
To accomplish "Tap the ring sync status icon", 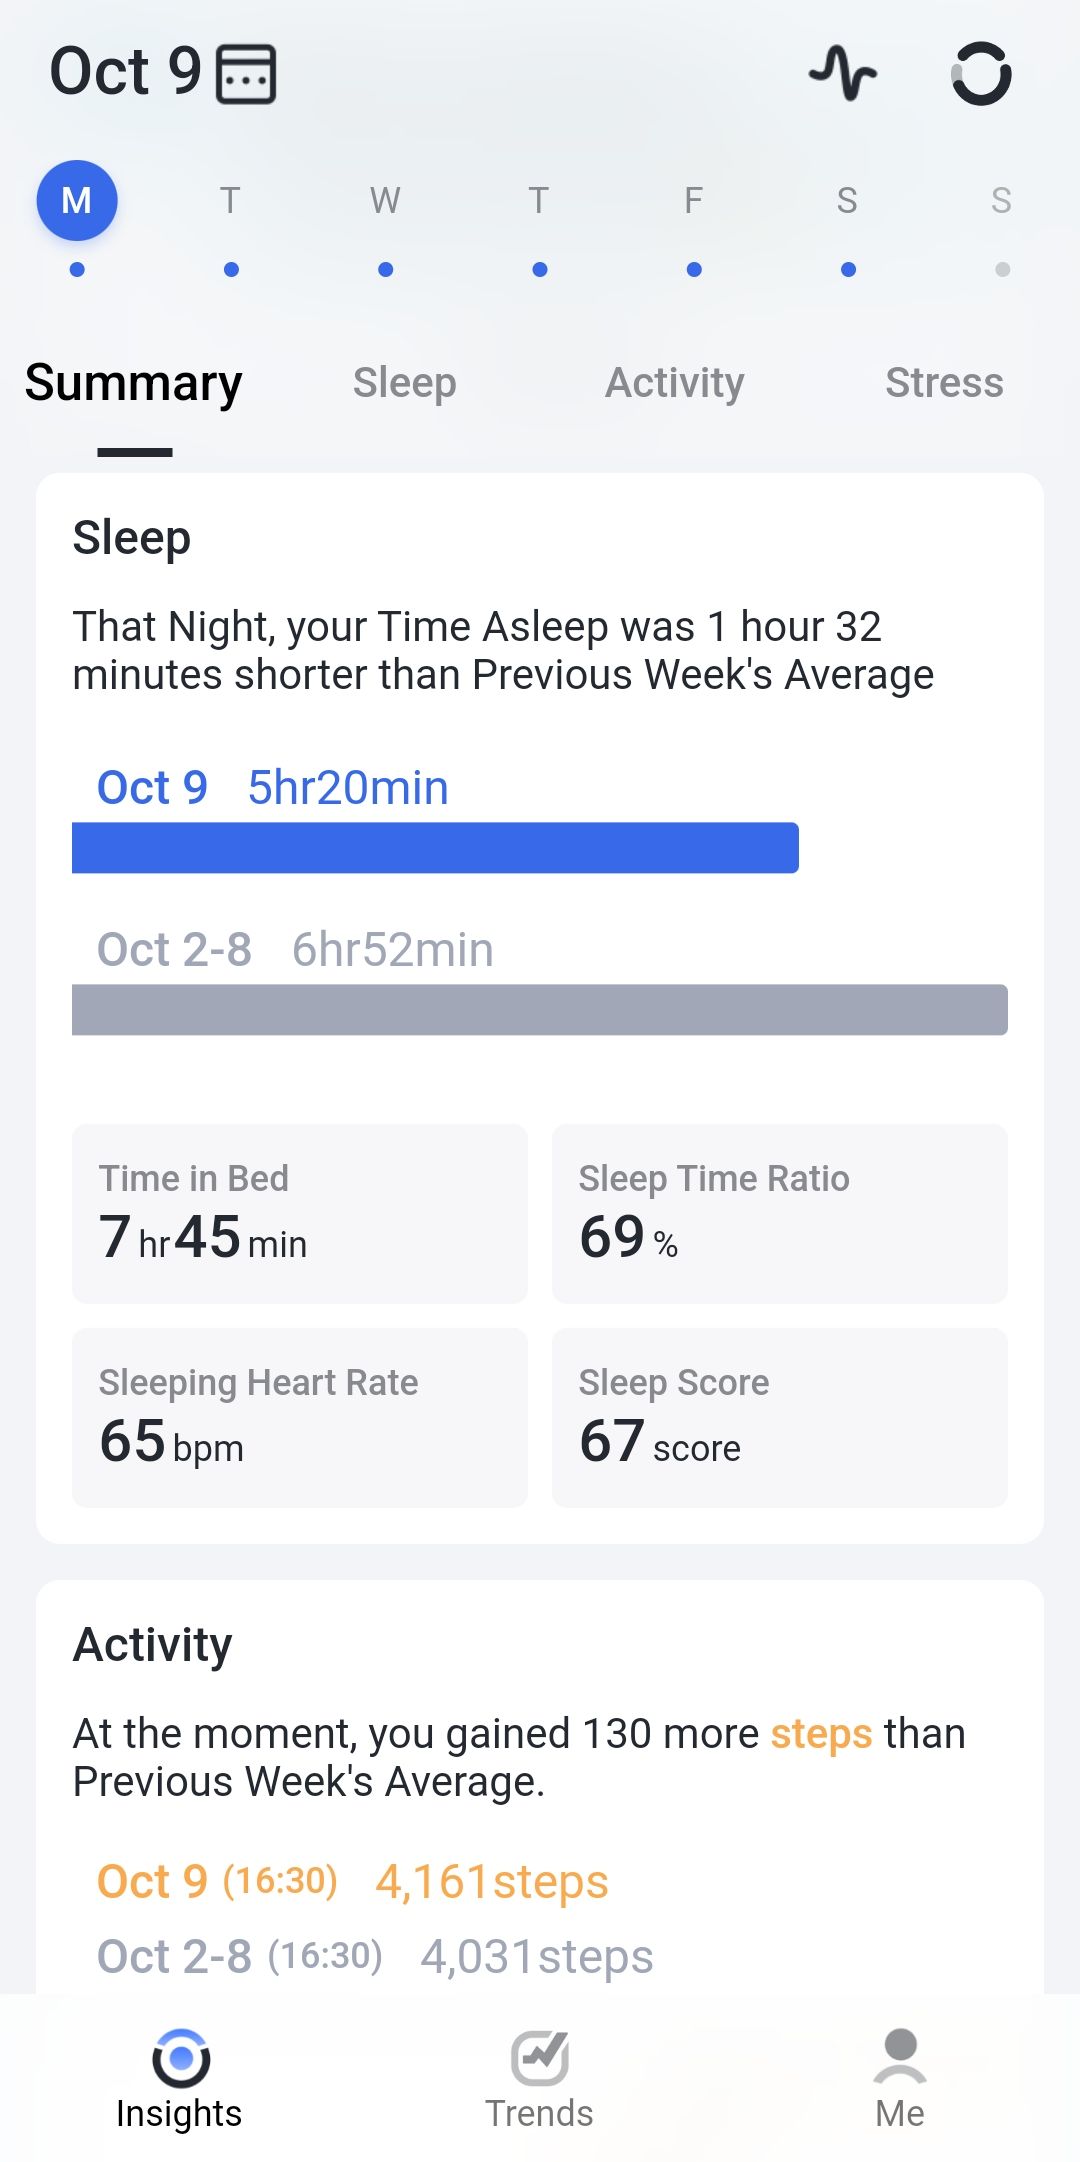I will tap(980, 73).
